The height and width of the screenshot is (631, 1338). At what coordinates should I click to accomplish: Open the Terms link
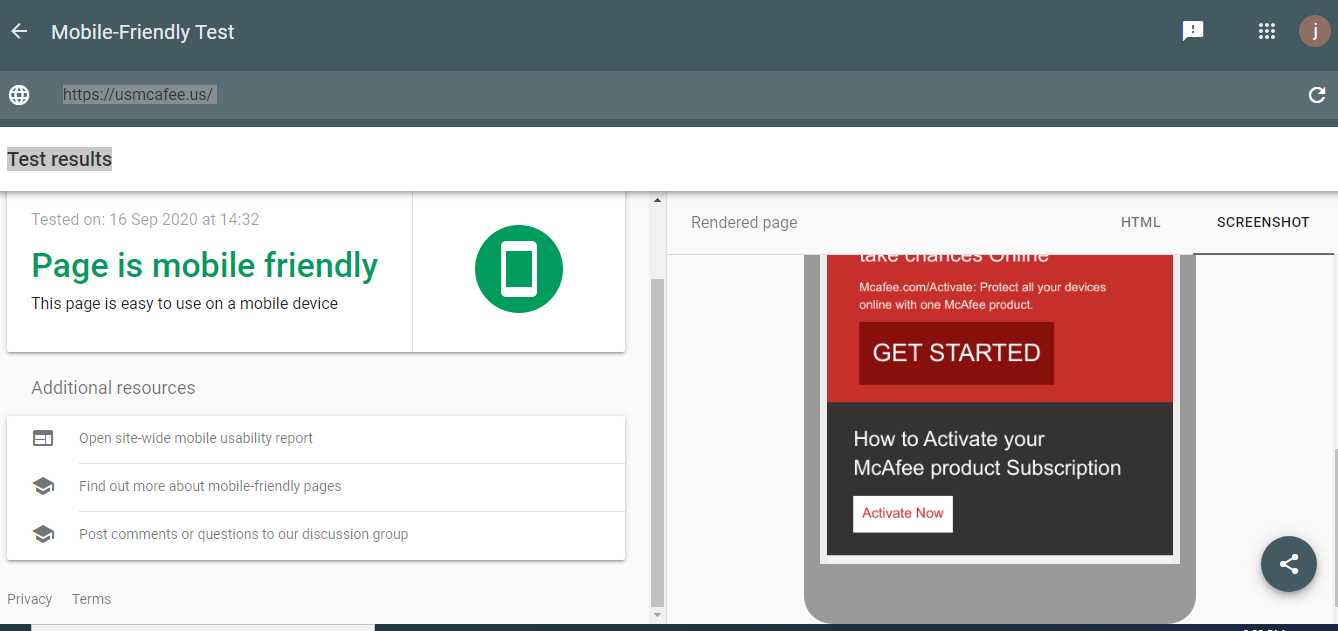91,599
